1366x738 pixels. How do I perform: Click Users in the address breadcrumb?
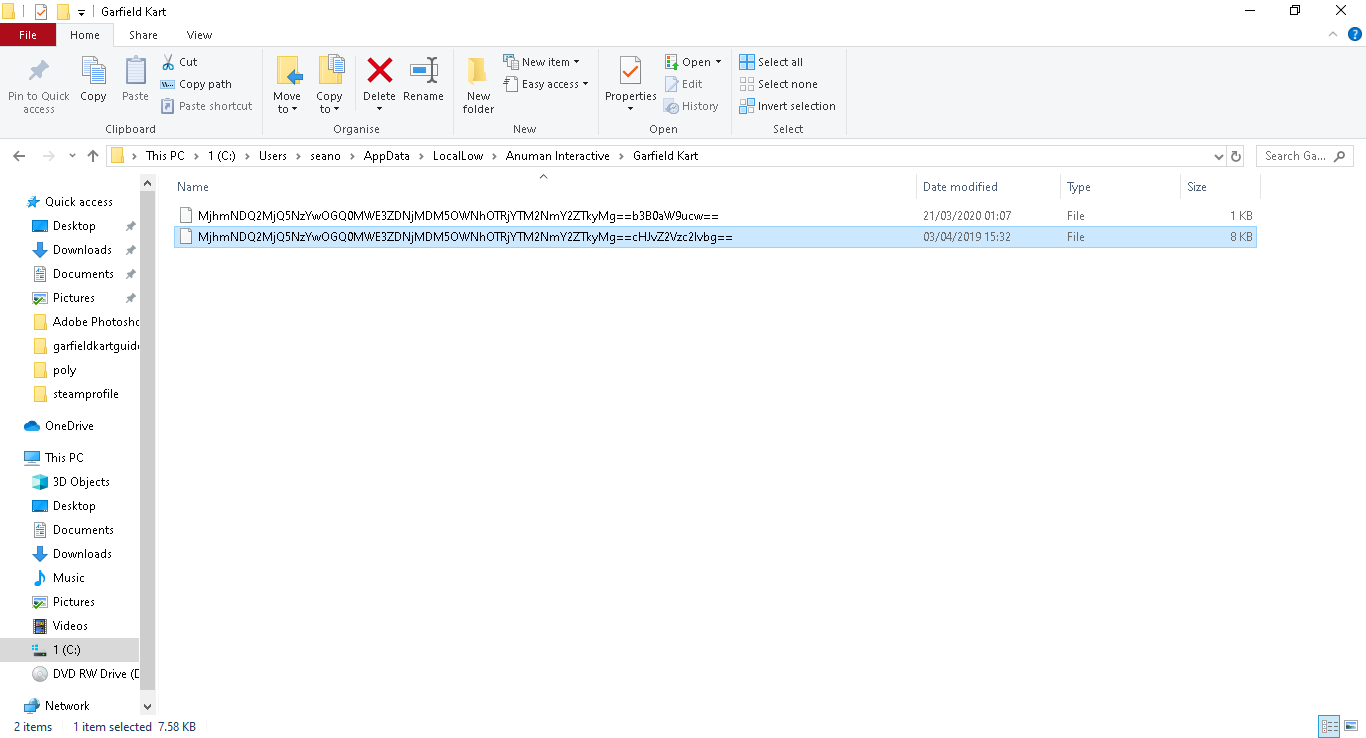(x=273, y=156)
